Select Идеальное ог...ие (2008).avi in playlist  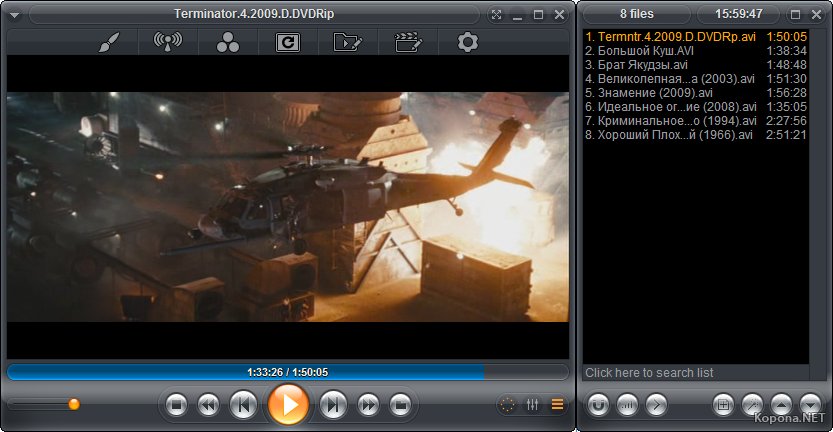(696, 107)
